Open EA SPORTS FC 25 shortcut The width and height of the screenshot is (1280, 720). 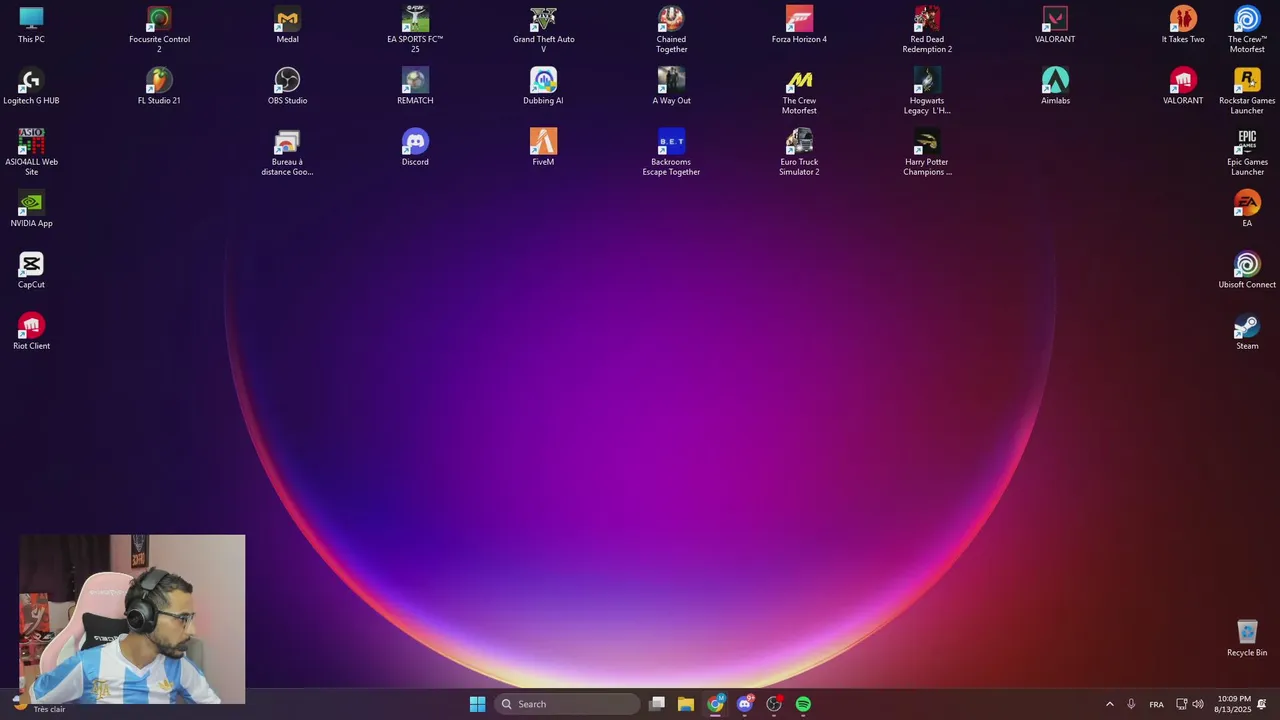coord(415,29)
